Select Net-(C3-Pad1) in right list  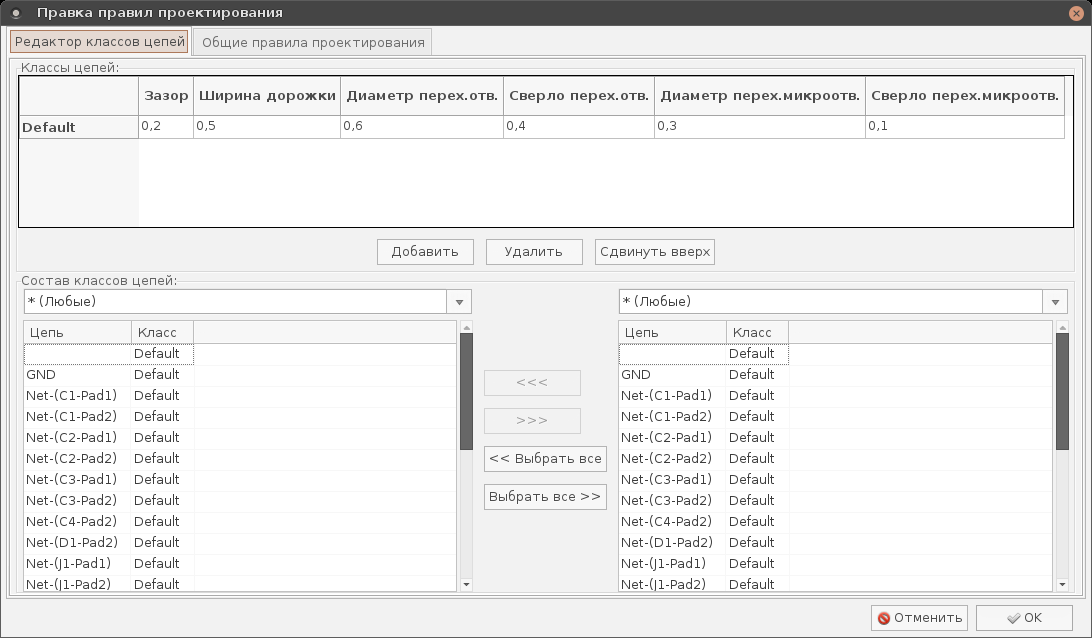point(836,479)
